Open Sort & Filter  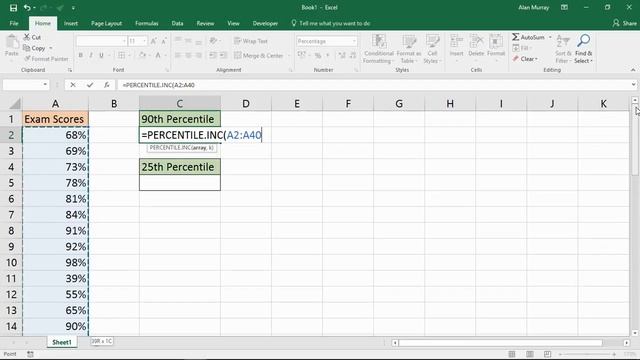pos(562,49)
